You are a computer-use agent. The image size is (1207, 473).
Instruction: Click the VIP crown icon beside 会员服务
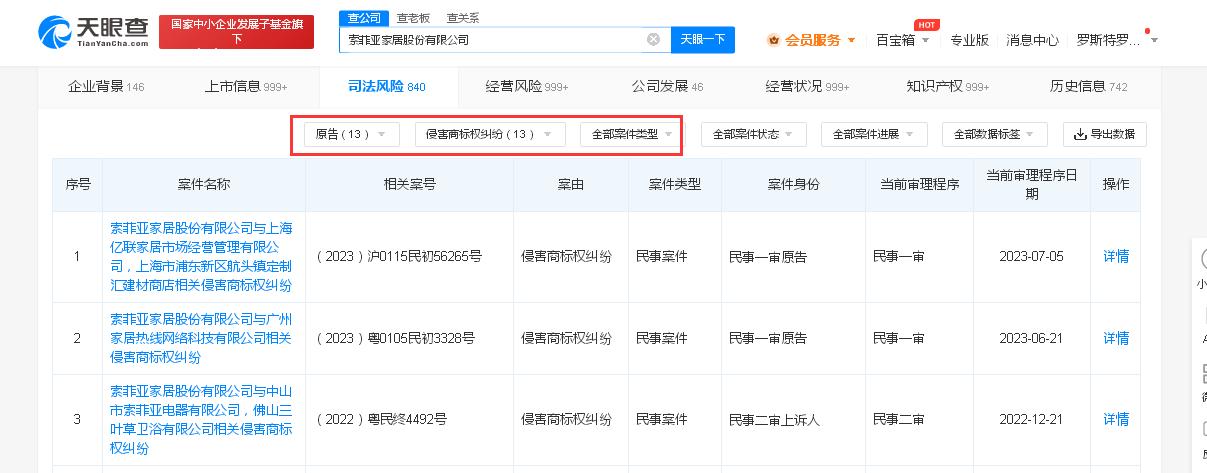click(773, 40)
